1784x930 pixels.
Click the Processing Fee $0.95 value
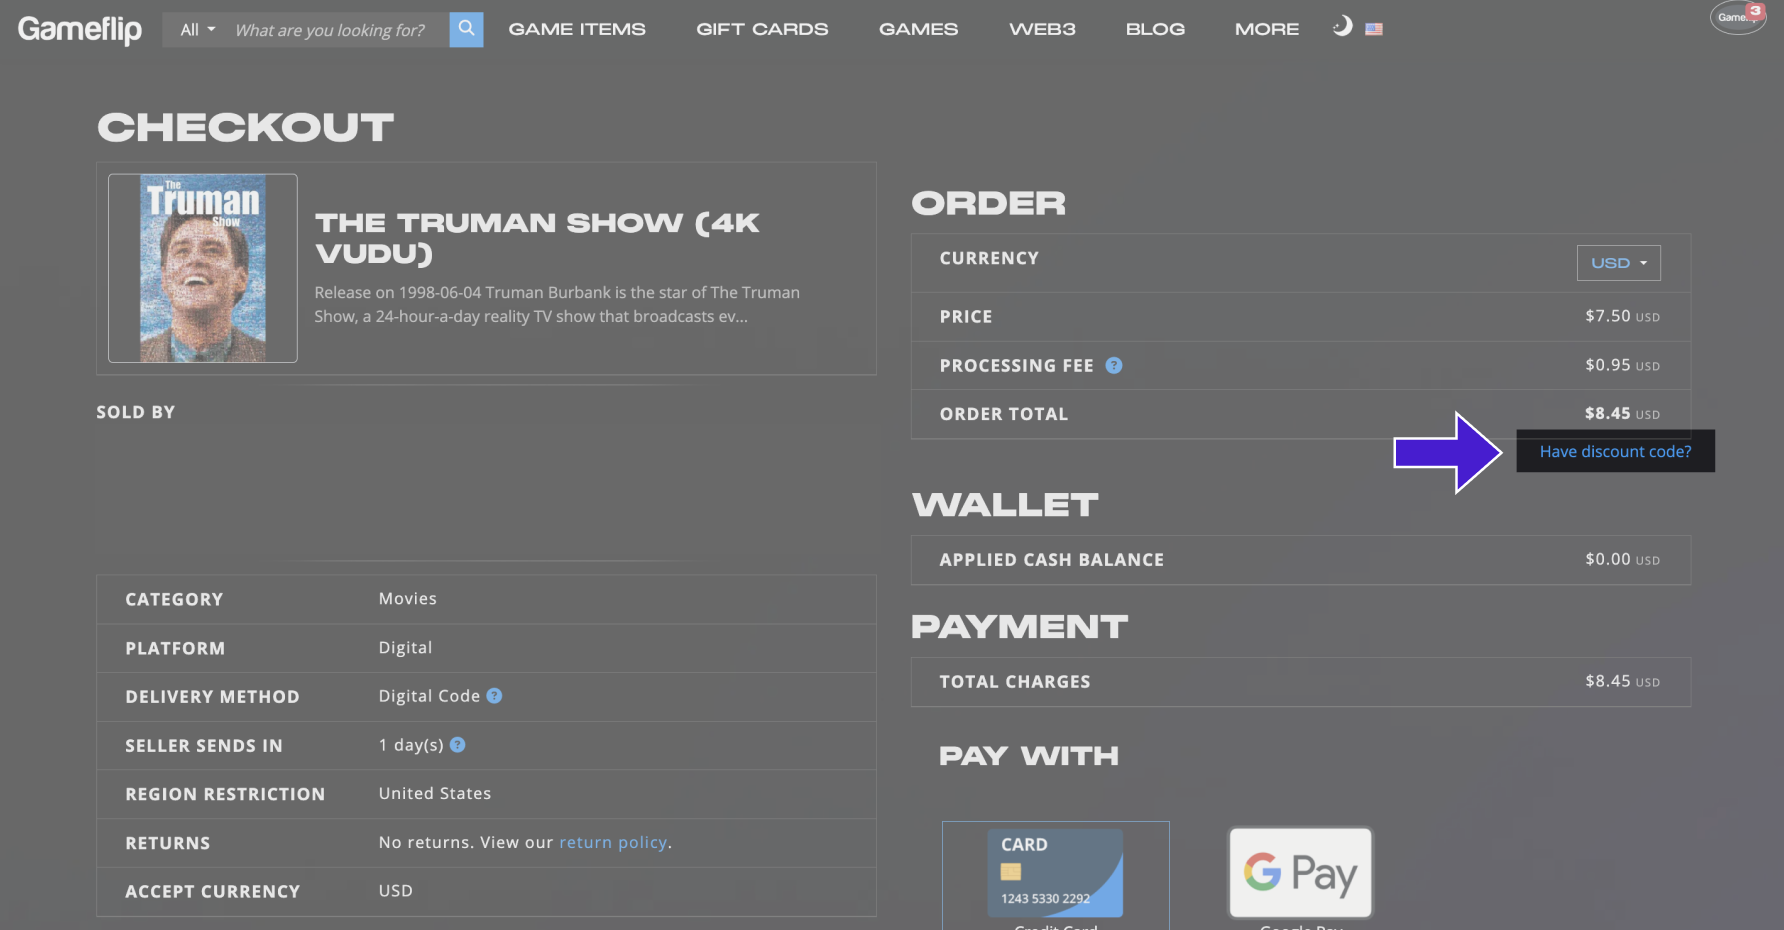[1622, 365]
